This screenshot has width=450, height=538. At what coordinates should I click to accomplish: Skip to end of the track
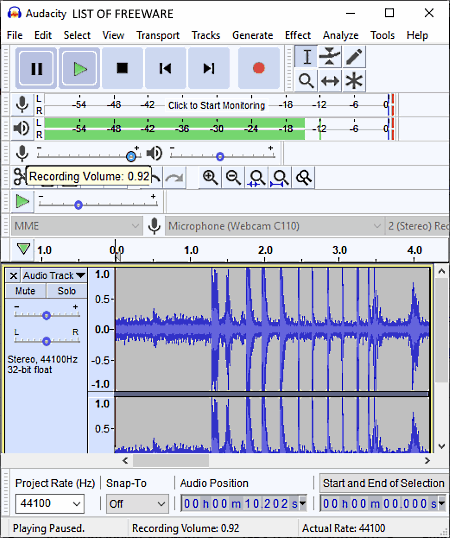(x=209, y=68)
